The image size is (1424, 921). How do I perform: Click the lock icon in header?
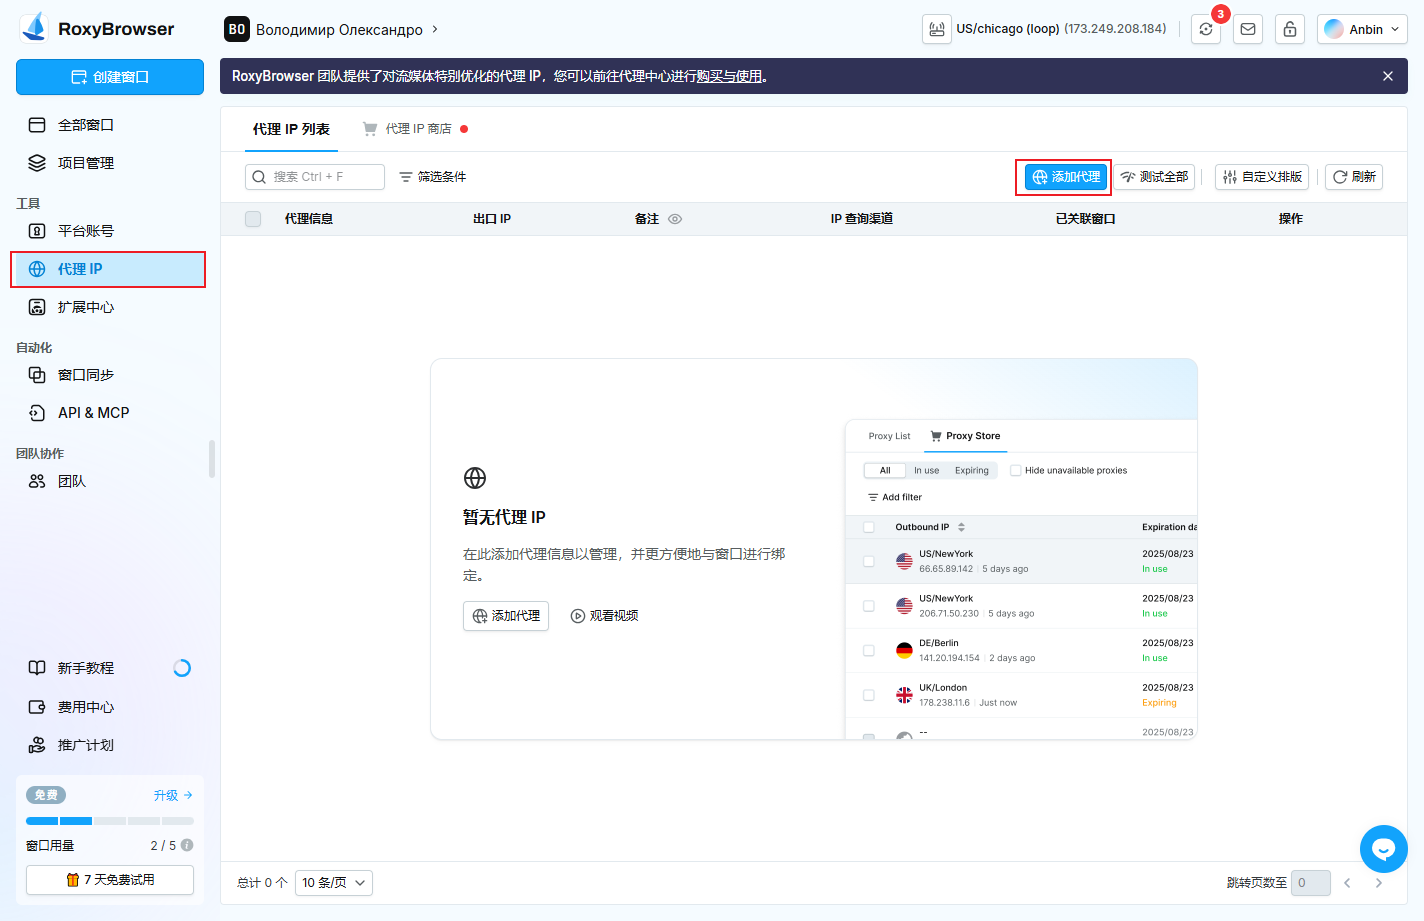pos(1290,30)
